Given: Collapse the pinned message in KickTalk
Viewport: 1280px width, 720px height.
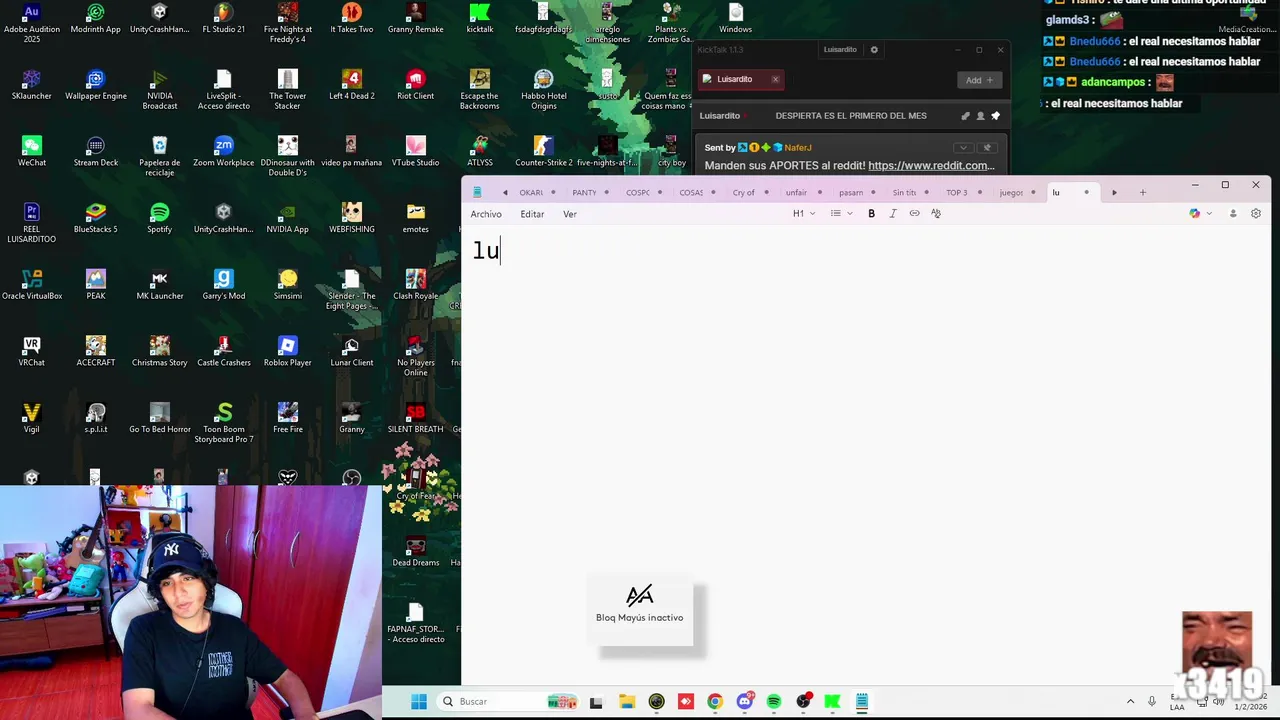Looking at the screenshot, I should (963, 148).
